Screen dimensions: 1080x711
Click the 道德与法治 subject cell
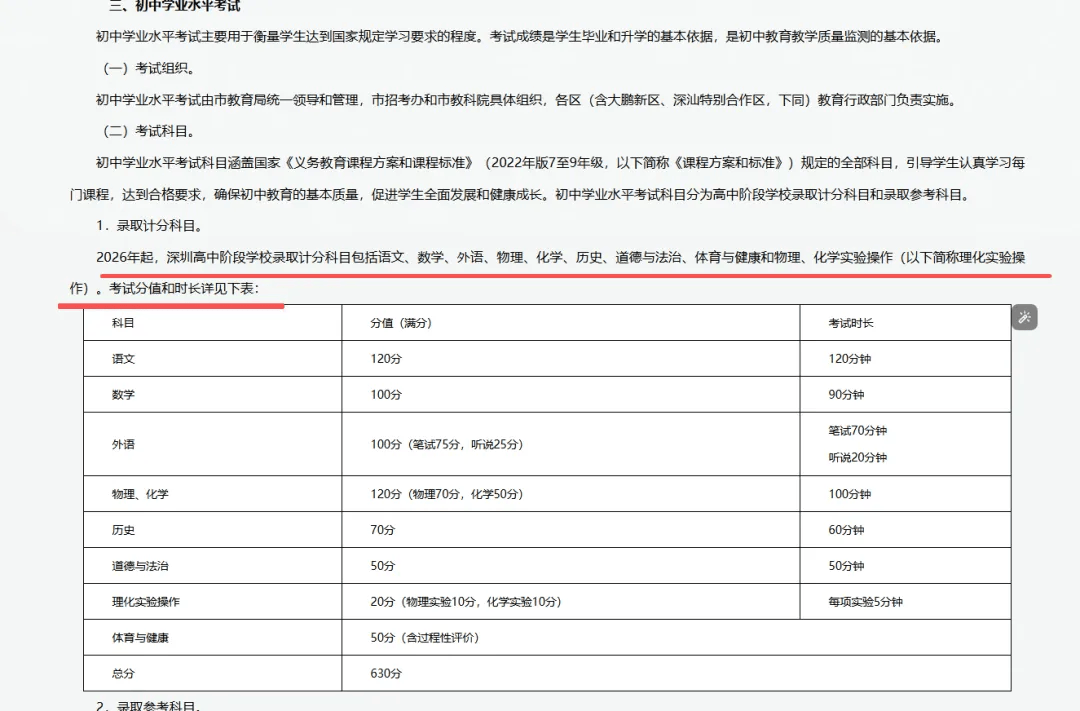click(212, 566)
